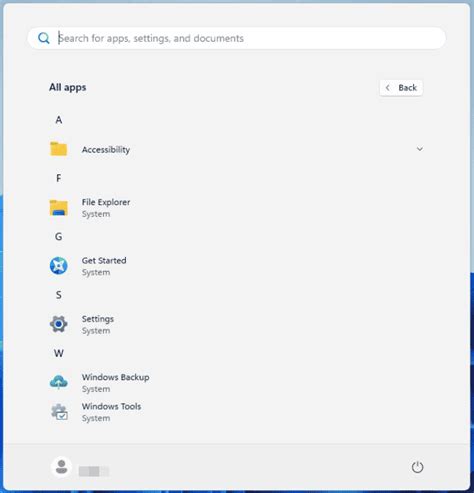Click the Get Started label
Viewport: 474px width, 493px height.
pos(104,260)
